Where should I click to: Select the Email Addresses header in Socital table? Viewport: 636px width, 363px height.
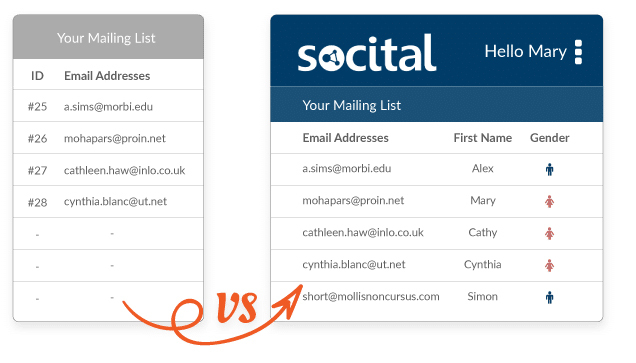pos(346,138)
